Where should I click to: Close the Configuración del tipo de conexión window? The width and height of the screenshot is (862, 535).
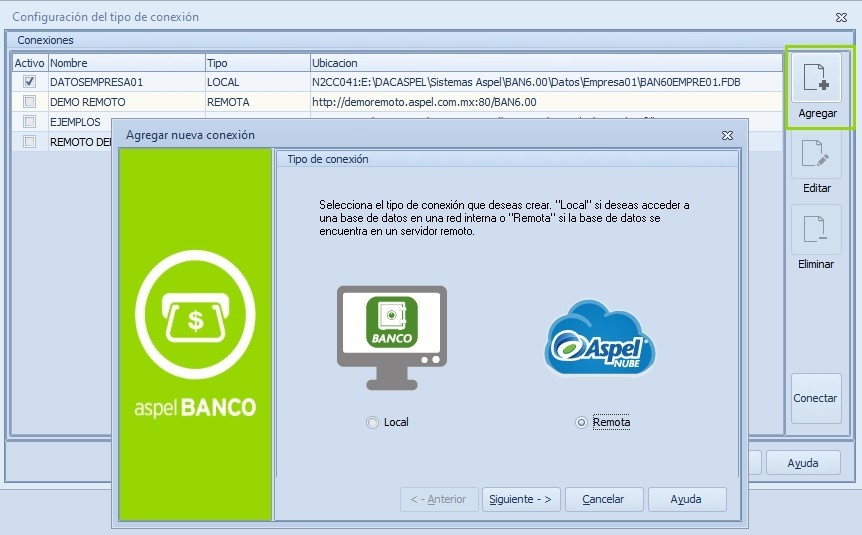coord(841,17)
